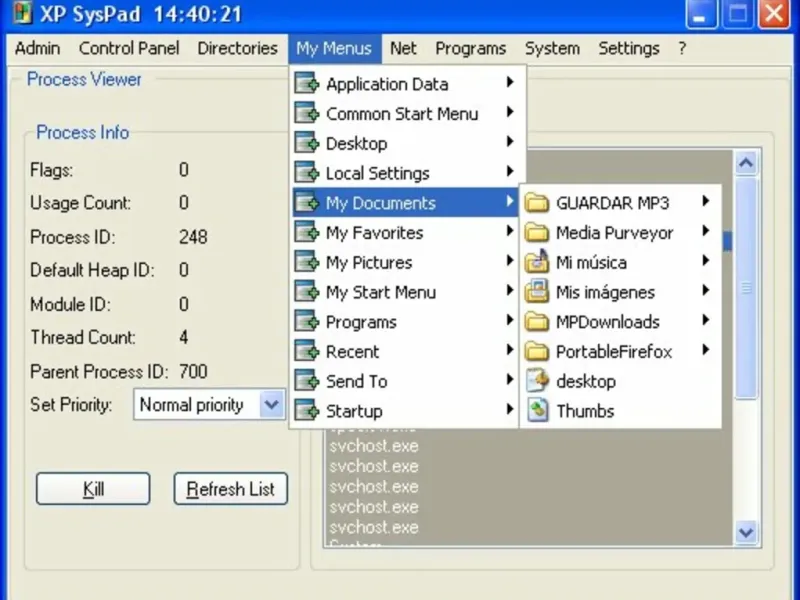Expand Common Start Menu submenu arrow
This screenshot has height=600, width=800.
coord(509,112)
